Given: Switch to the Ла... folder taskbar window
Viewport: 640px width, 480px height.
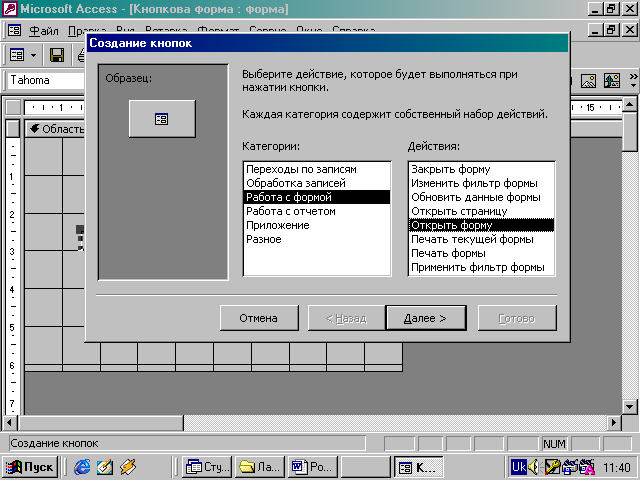Looking at the screenshot, I should [x=260, y=467].
